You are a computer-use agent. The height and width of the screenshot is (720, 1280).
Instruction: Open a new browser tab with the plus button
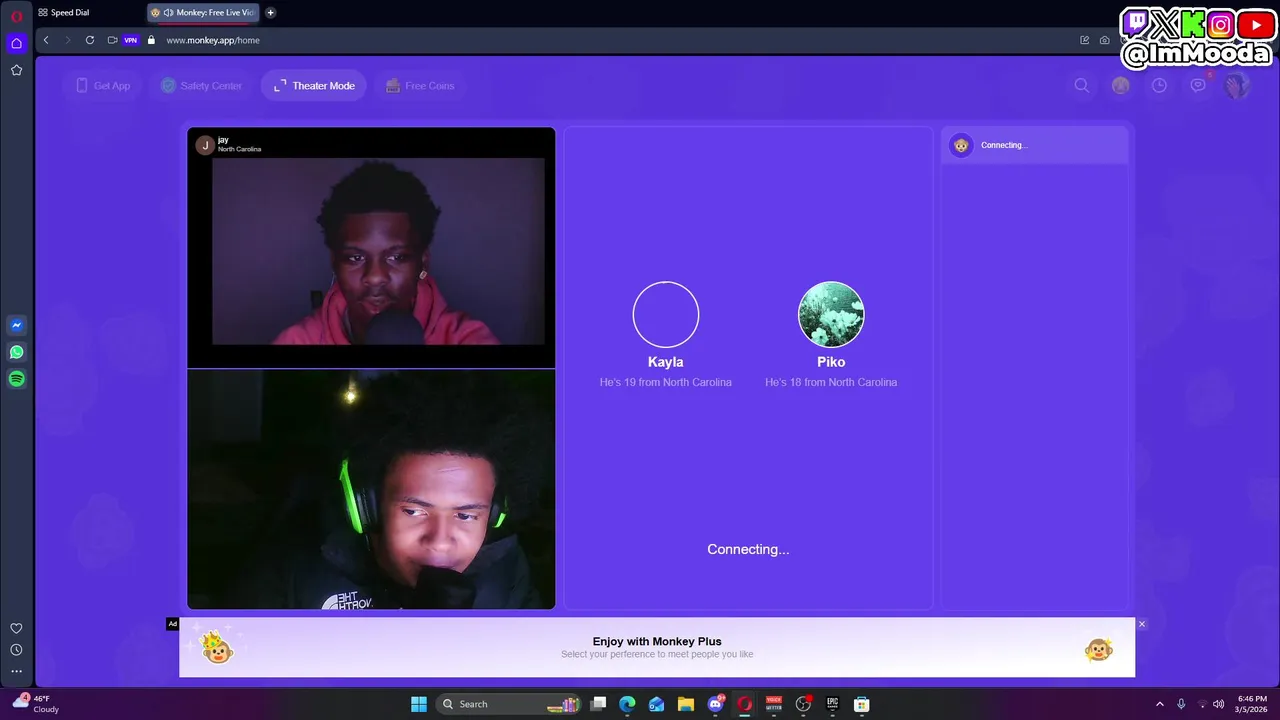point(270,13)
